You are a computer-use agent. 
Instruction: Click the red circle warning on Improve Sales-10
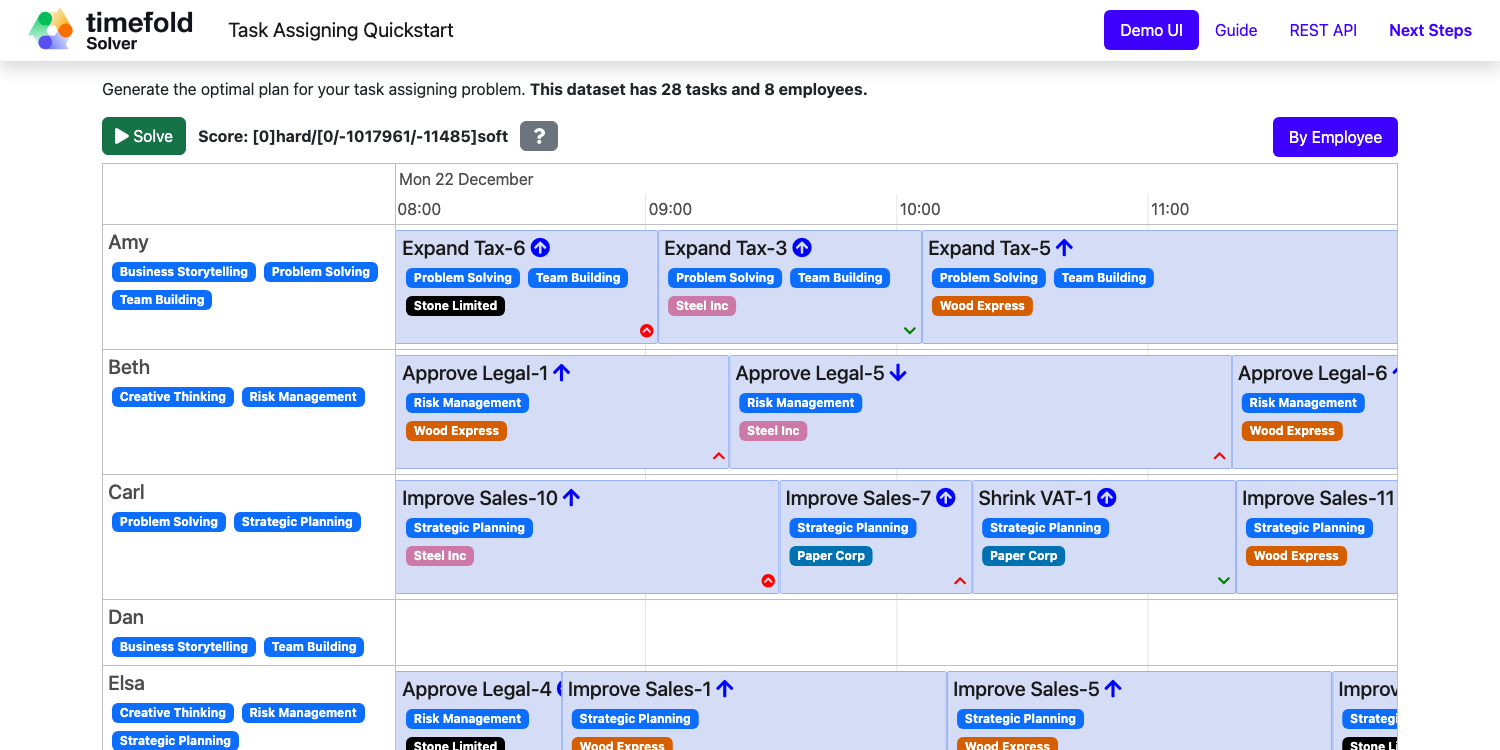(768, 580)
